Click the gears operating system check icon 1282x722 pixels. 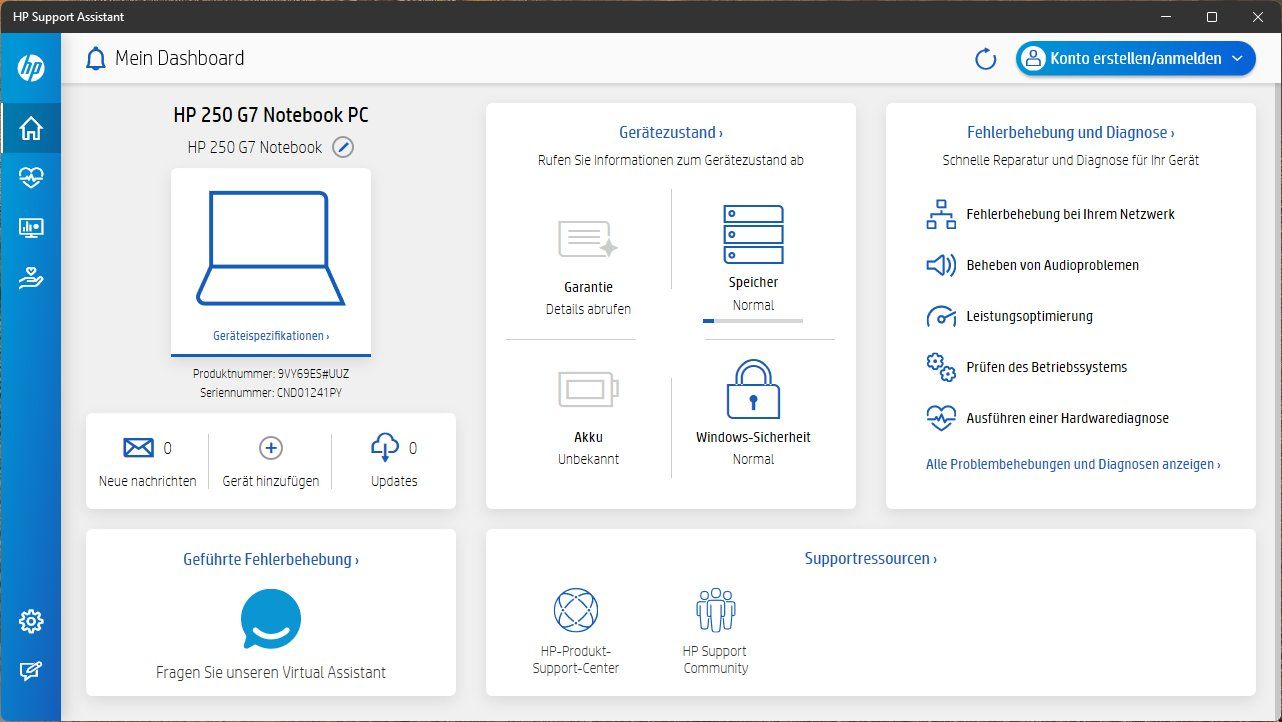(x=941, y=367)
